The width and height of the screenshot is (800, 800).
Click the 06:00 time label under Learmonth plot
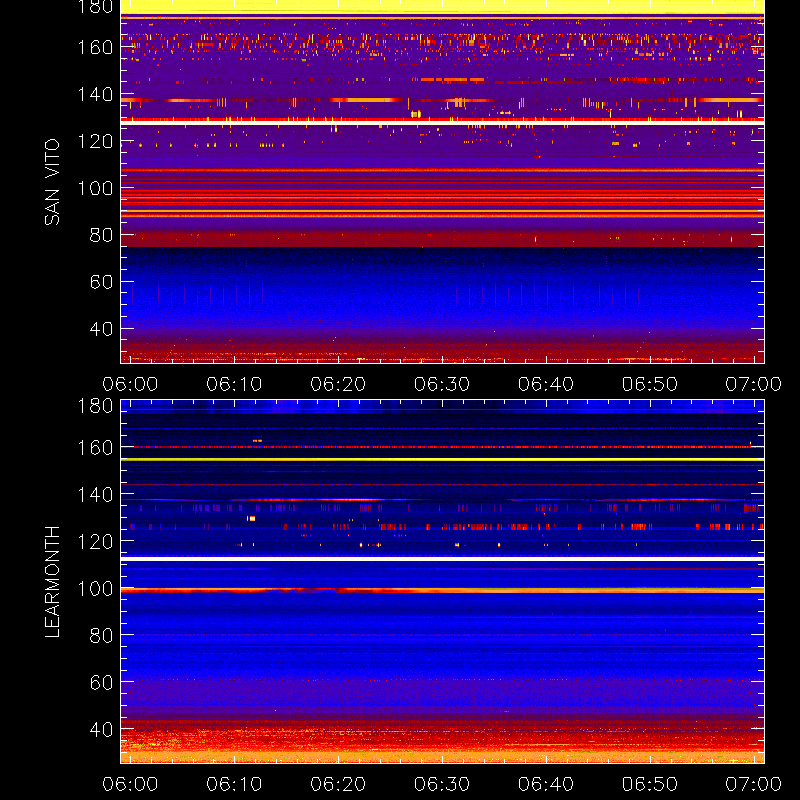(130, 784)
